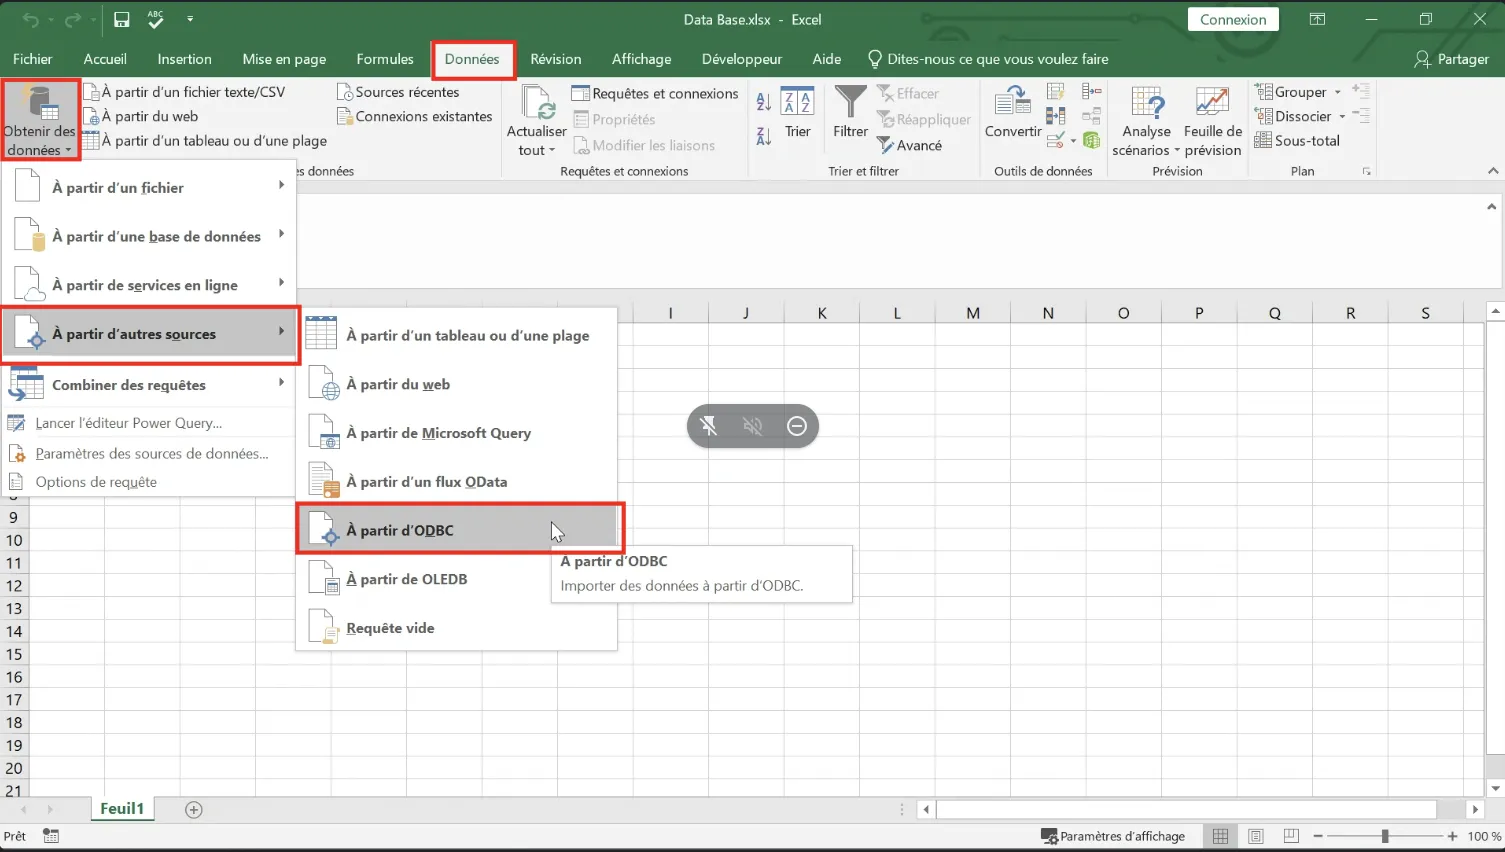Expand the Grouper dropdown arrow

click(x=1337, y=92)
